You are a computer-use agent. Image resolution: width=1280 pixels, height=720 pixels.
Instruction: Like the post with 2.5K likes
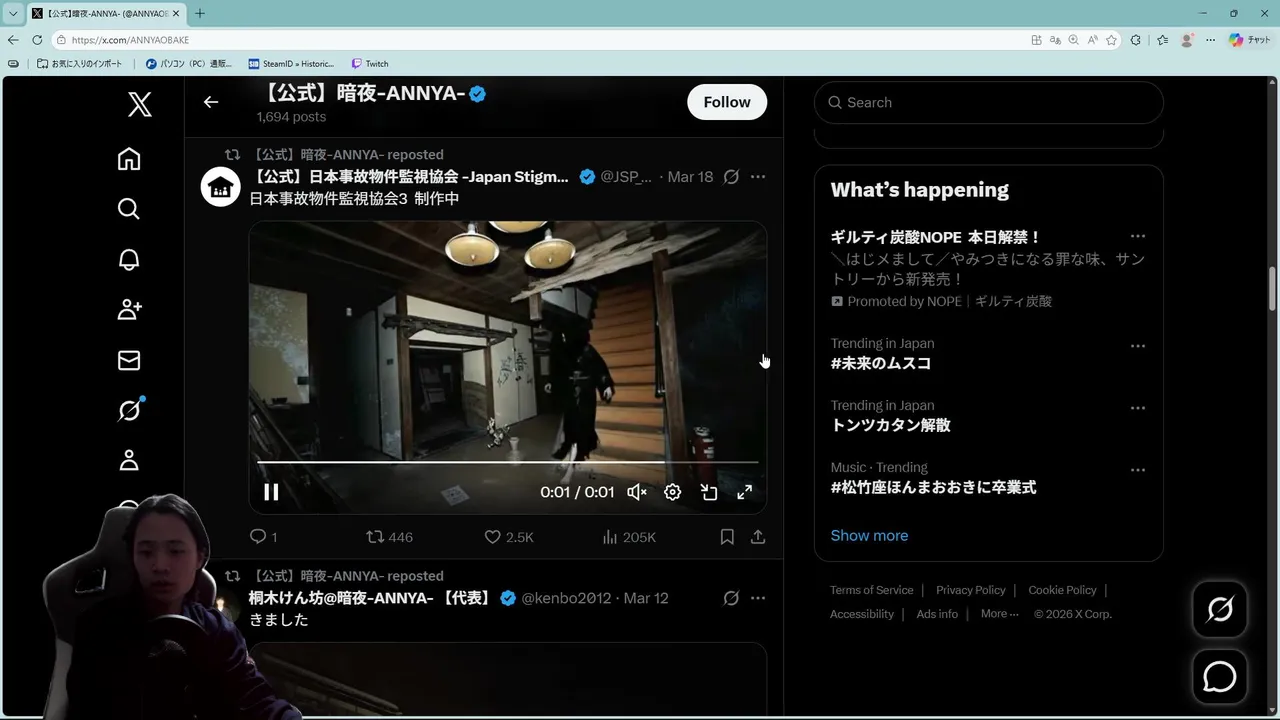pyautogui.click(x=509, y=537)
